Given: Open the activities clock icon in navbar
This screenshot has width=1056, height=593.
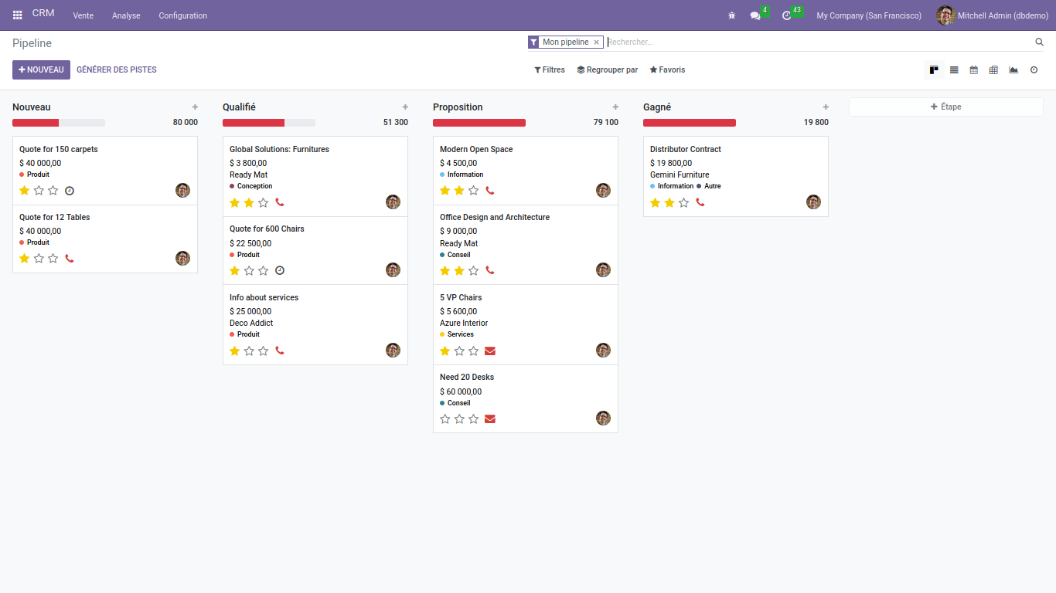Looking at the screenshot, I should (787, 15).
